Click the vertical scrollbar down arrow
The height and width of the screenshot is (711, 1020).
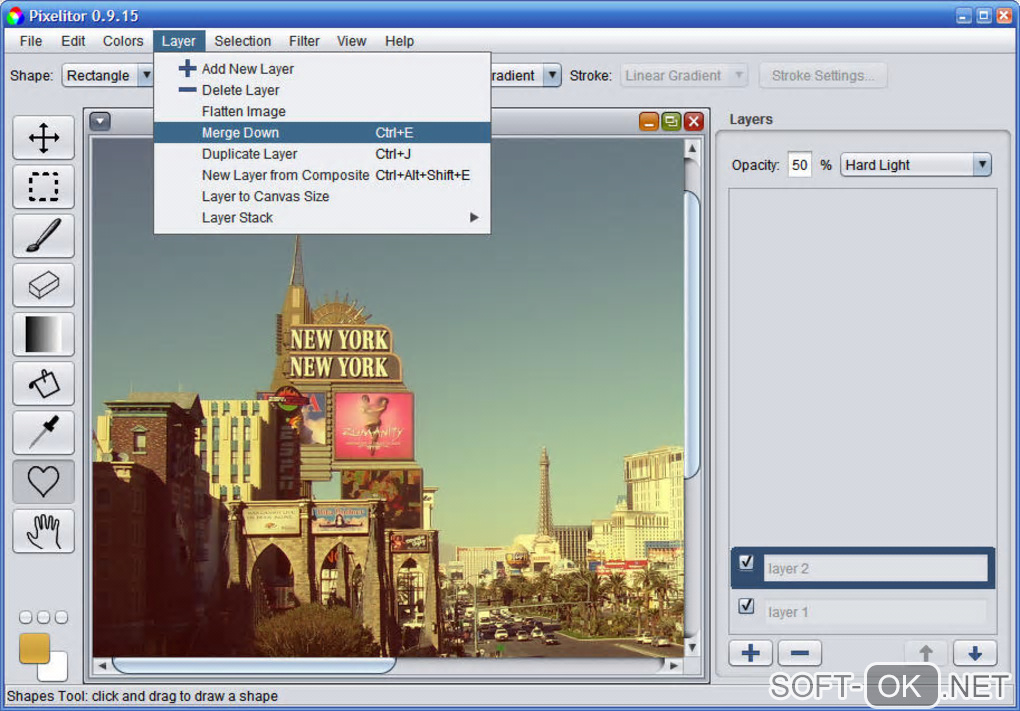[x=692, y=647]
